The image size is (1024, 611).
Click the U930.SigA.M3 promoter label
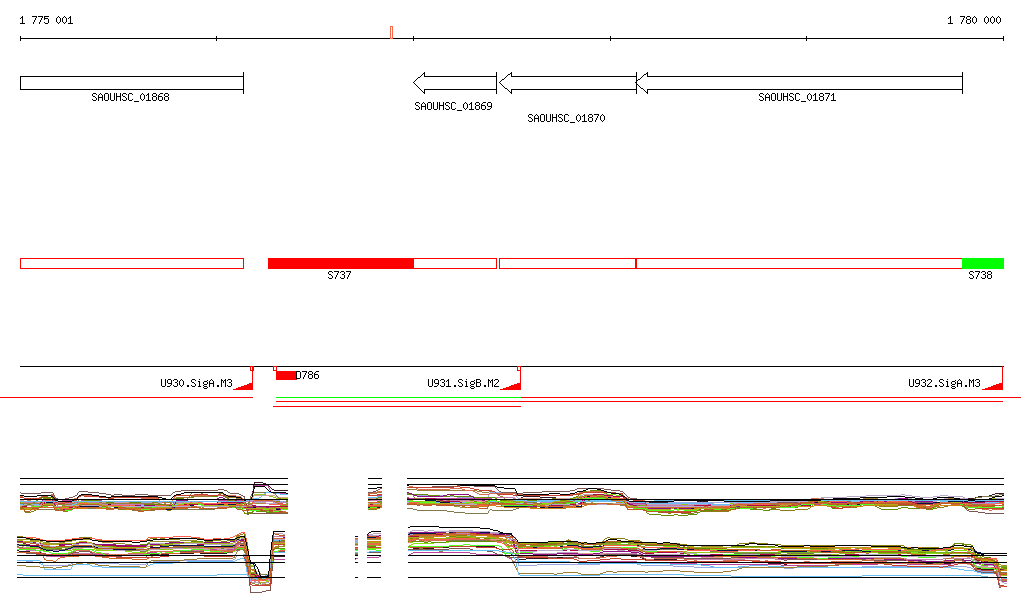(197, 383)
